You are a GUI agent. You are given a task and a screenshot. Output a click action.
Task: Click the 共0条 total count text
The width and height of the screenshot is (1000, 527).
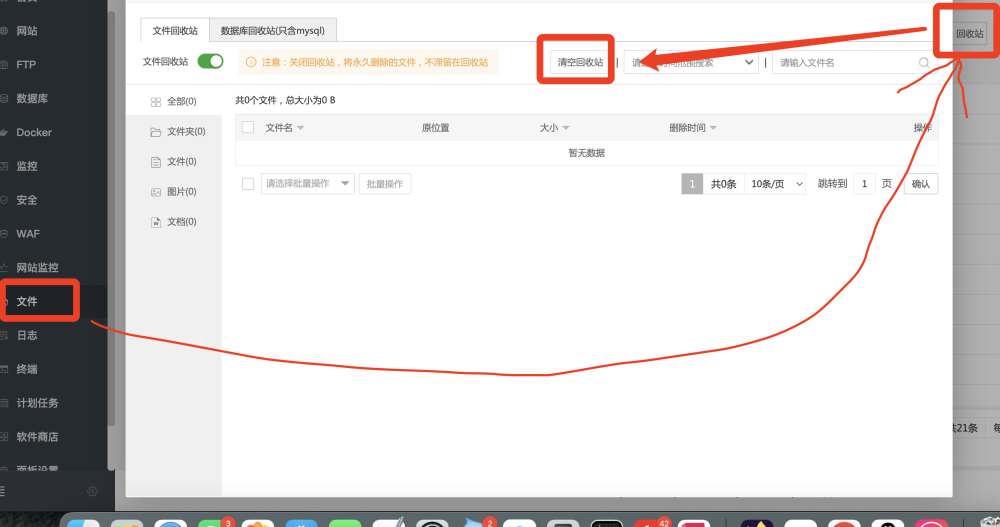click(723, 184)
